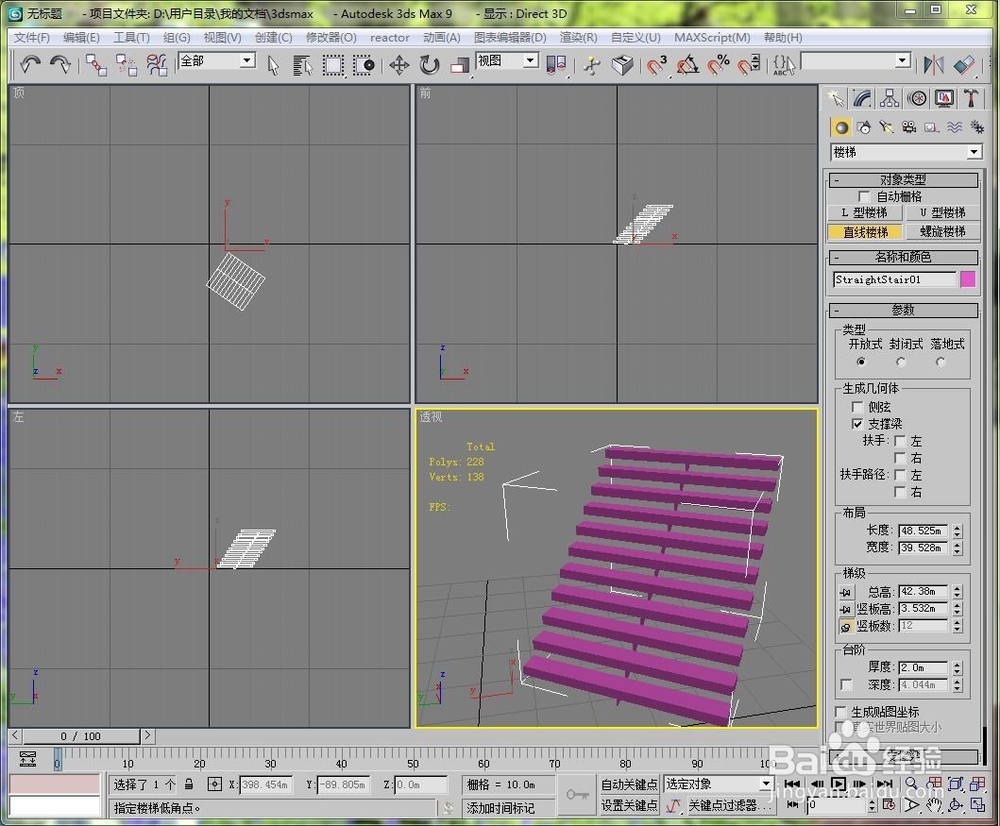
Task: Open the MAXScript(M) menu
Action: (x=712, y=38)
